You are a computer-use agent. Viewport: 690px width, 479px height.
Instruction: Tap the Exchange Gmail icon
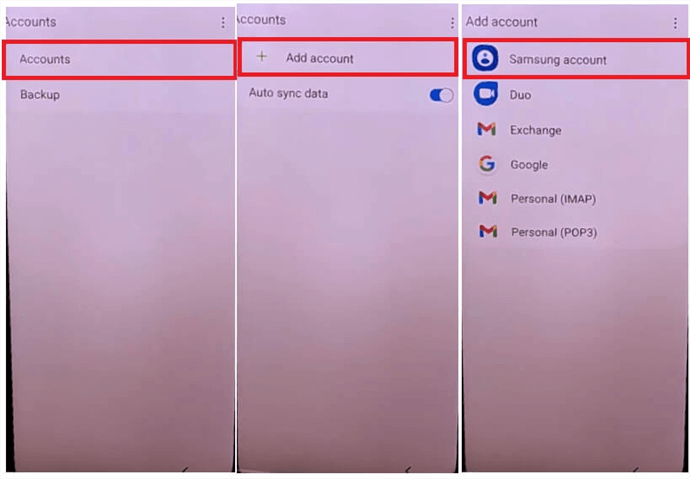click(x=487, y=129)
